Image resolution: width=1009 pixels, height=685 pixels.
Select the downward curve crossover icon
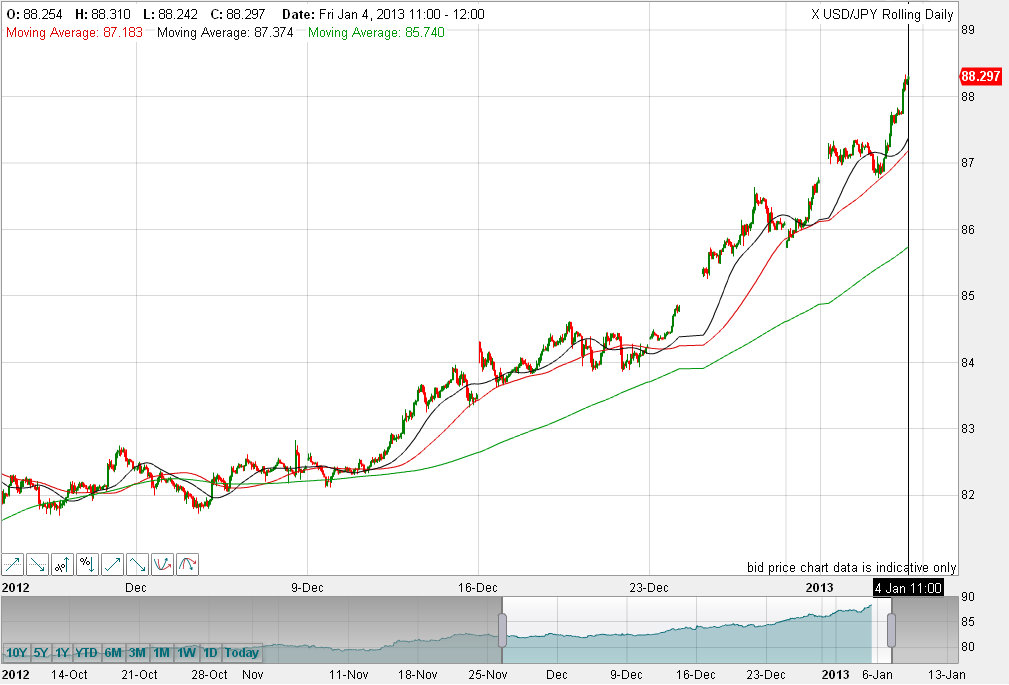click(187, 565)
